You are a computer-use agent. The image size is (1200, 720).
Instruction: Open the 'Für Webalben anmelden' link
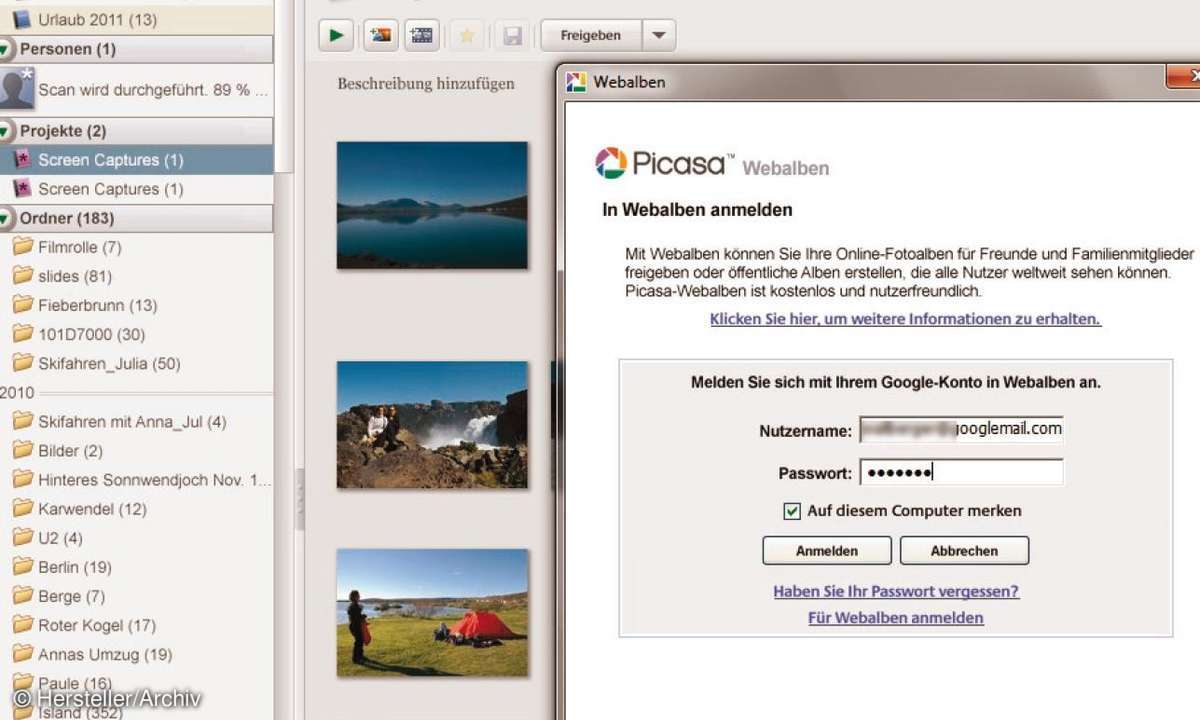(x=896, y=618)
